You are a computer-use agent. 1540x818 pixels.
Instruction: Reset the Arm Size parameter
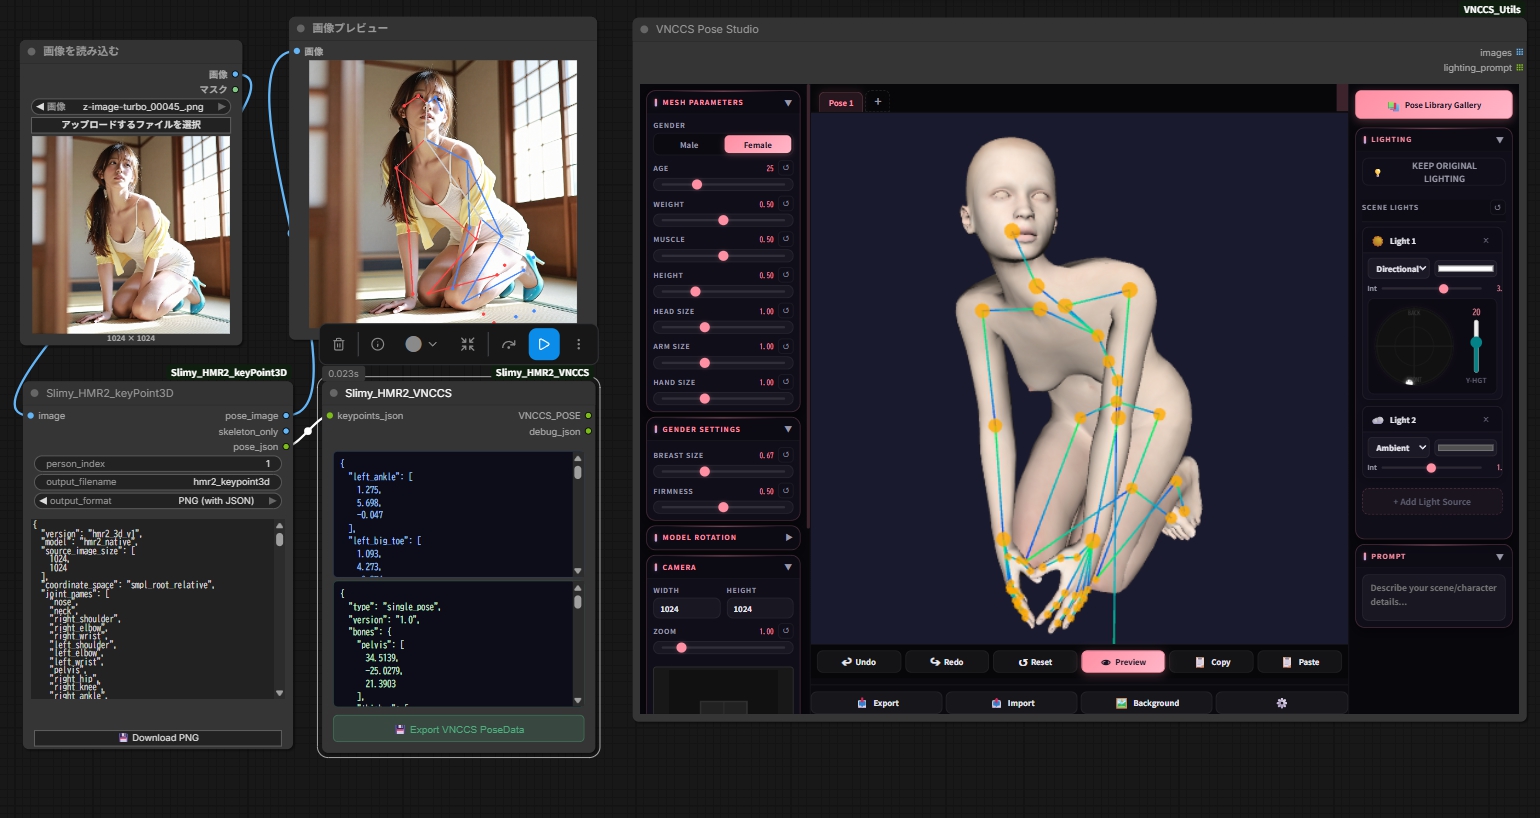point(786,346)
